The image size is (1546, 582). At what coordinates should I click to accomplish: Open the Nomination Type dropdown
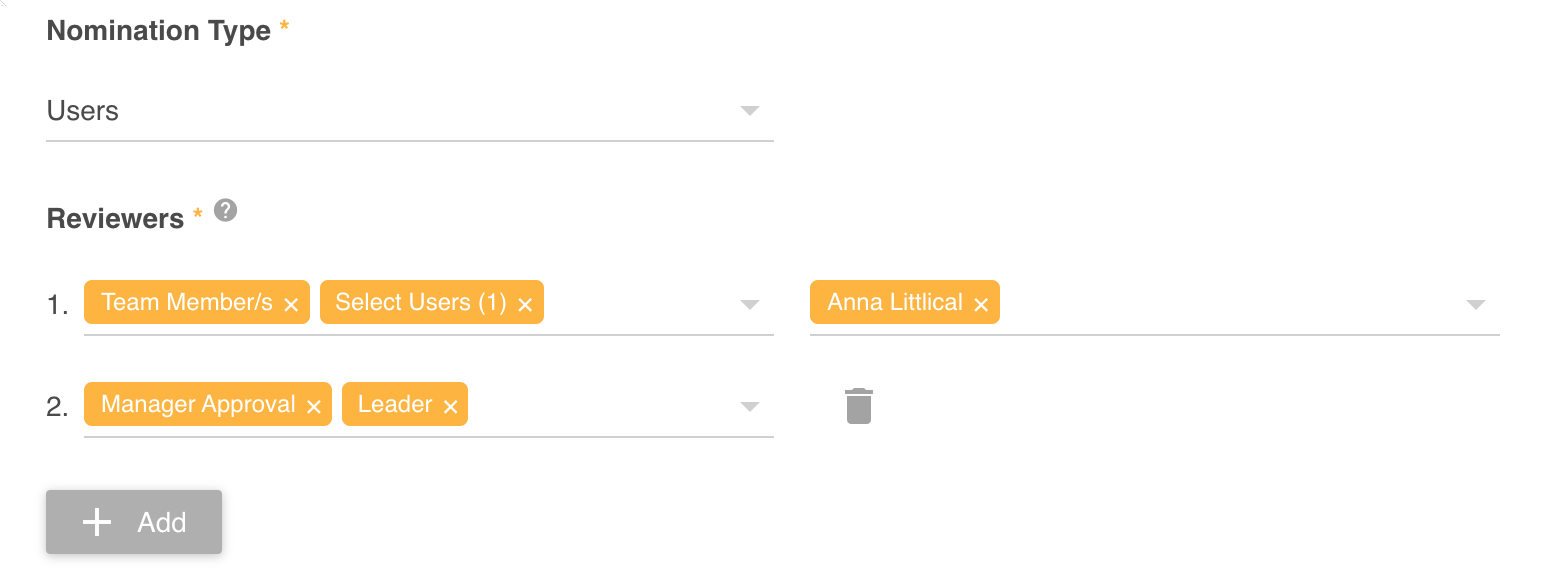(x=749, y=111)
